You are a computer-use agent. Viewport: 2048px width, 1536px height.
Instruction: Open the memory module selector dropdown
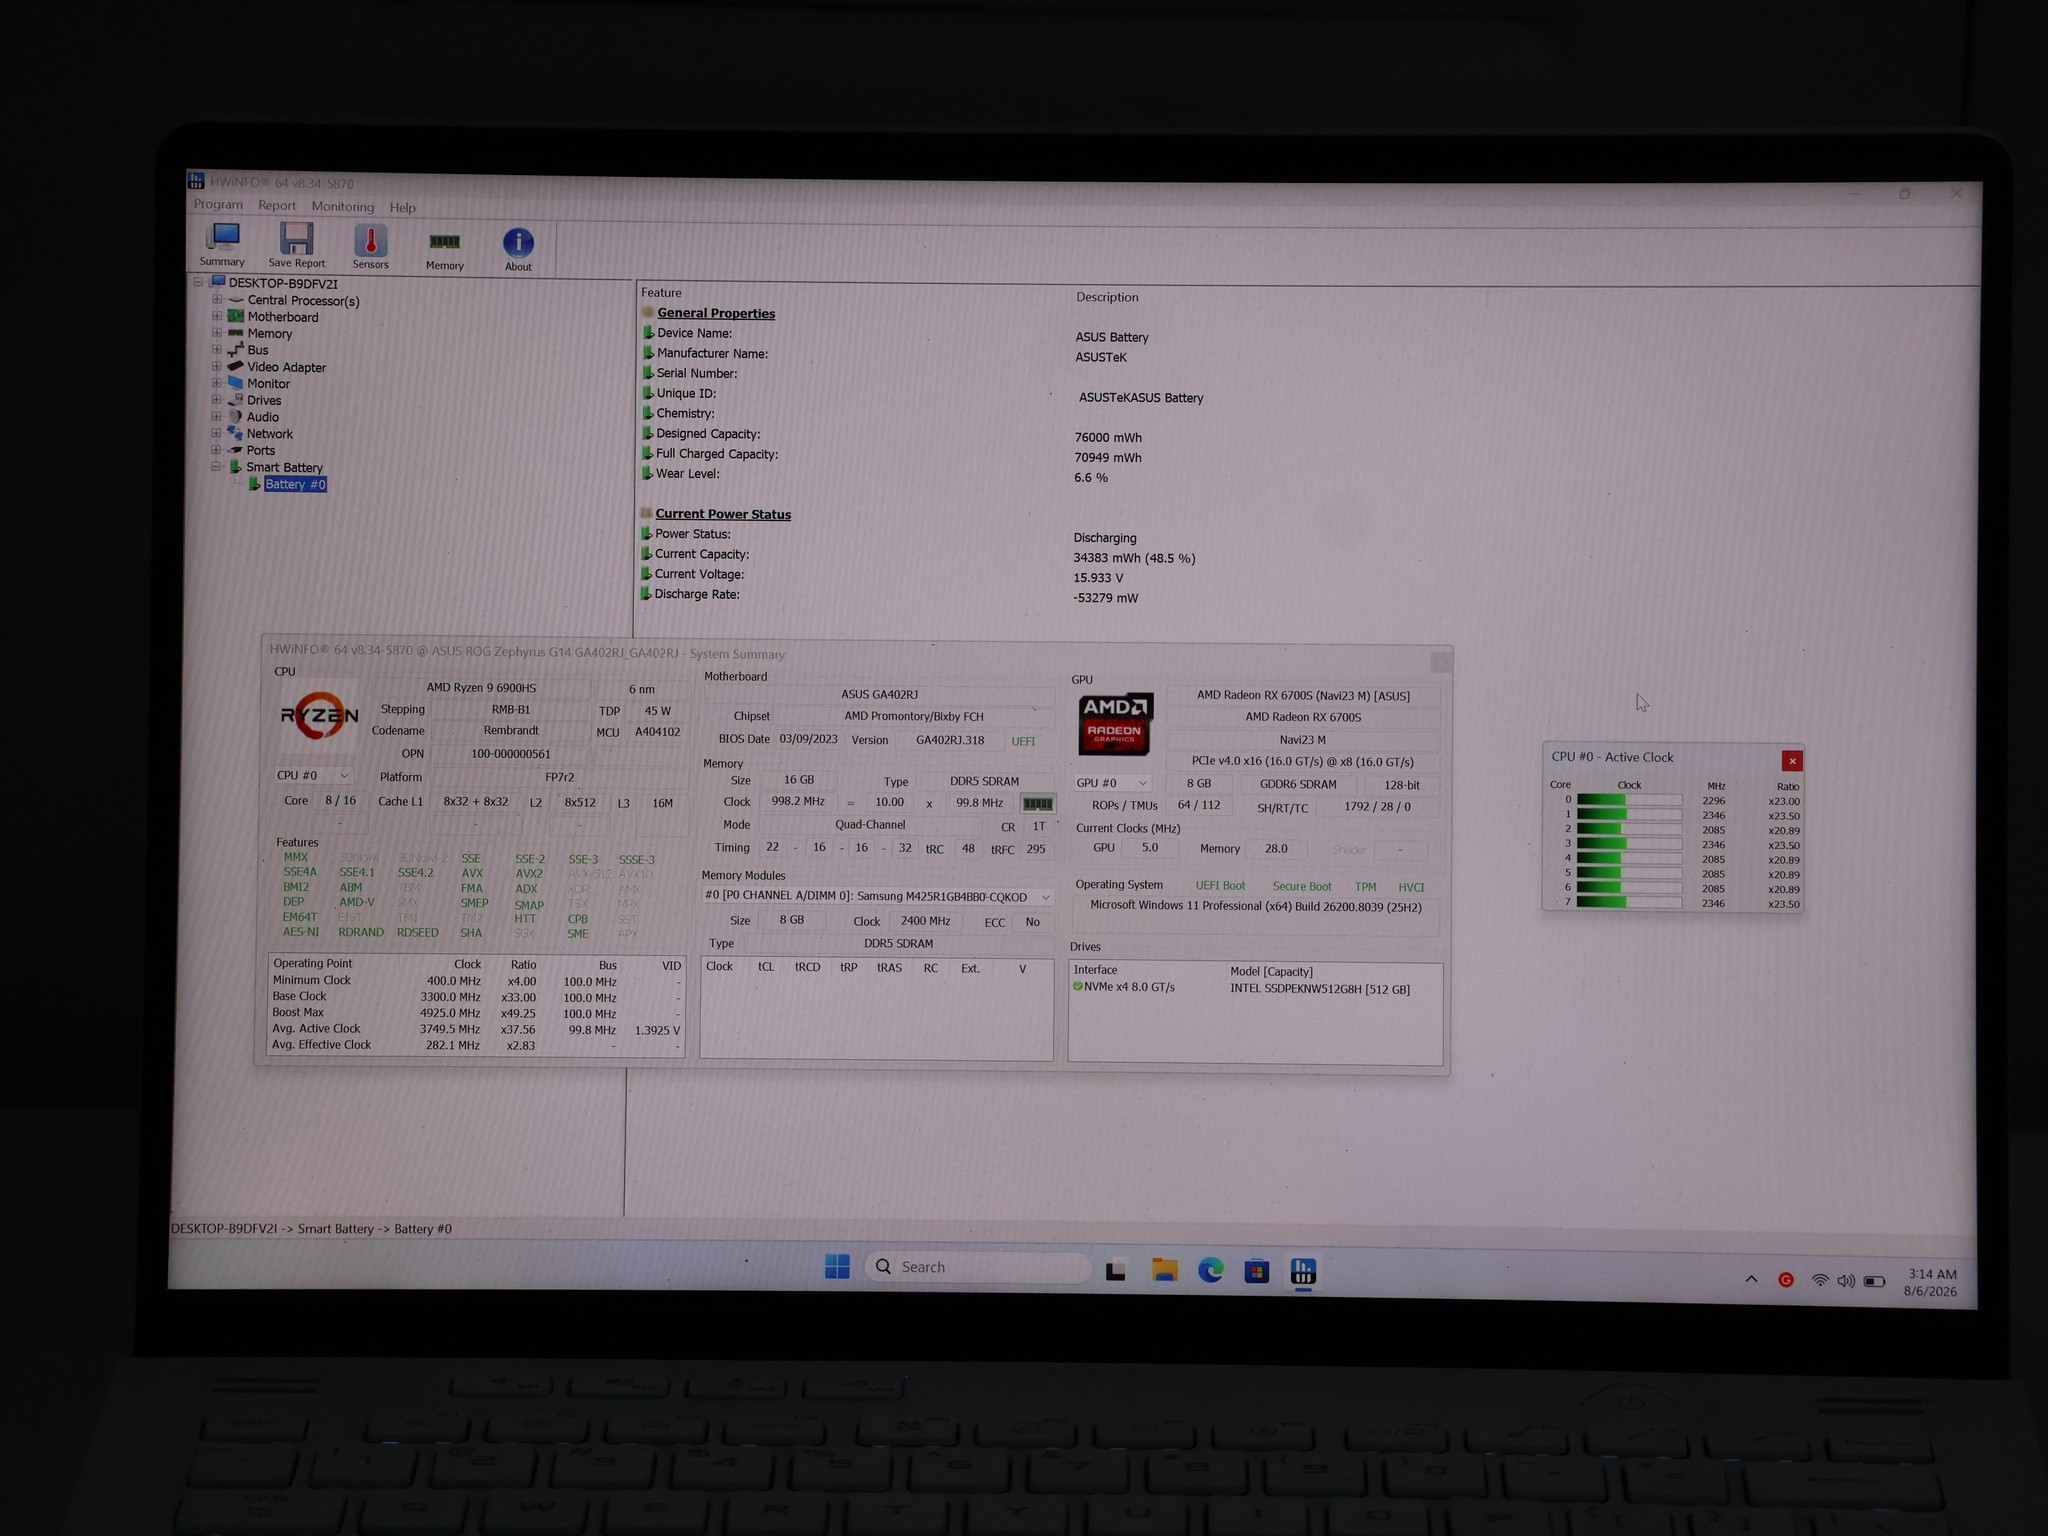877,896
